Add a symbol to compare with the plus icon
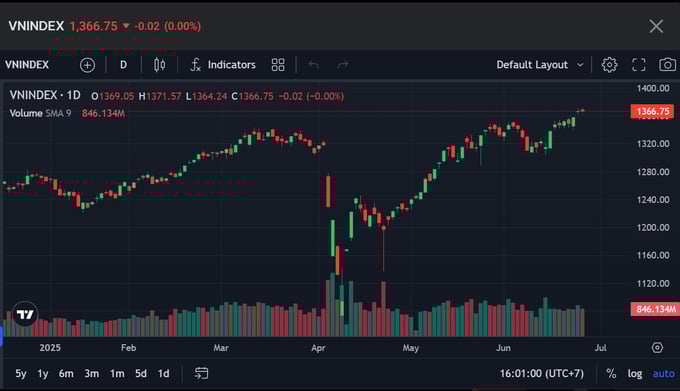Image resolution: width=680 pixels, height=391 pixels. click(87, 65)
